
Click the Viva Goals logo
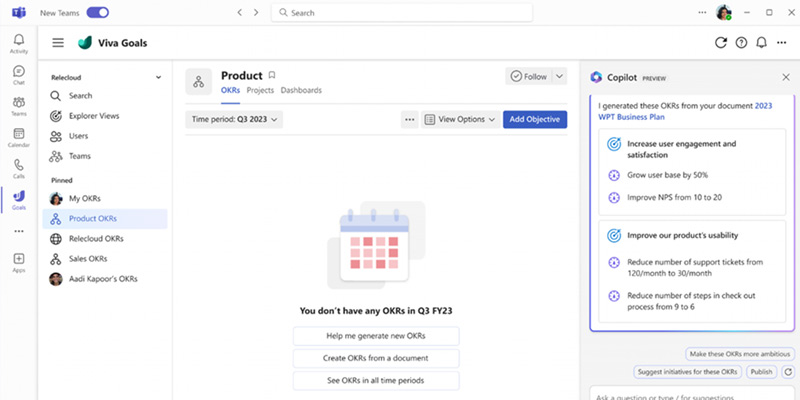tap(85, 43)
